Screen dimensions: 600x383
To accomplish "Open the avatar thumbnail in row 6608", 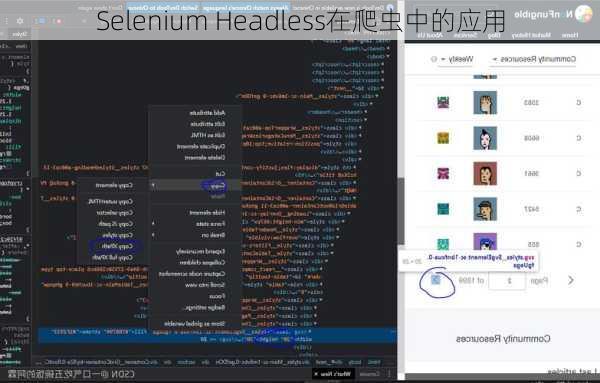I will pyautogui.click(x=485, y=138).
